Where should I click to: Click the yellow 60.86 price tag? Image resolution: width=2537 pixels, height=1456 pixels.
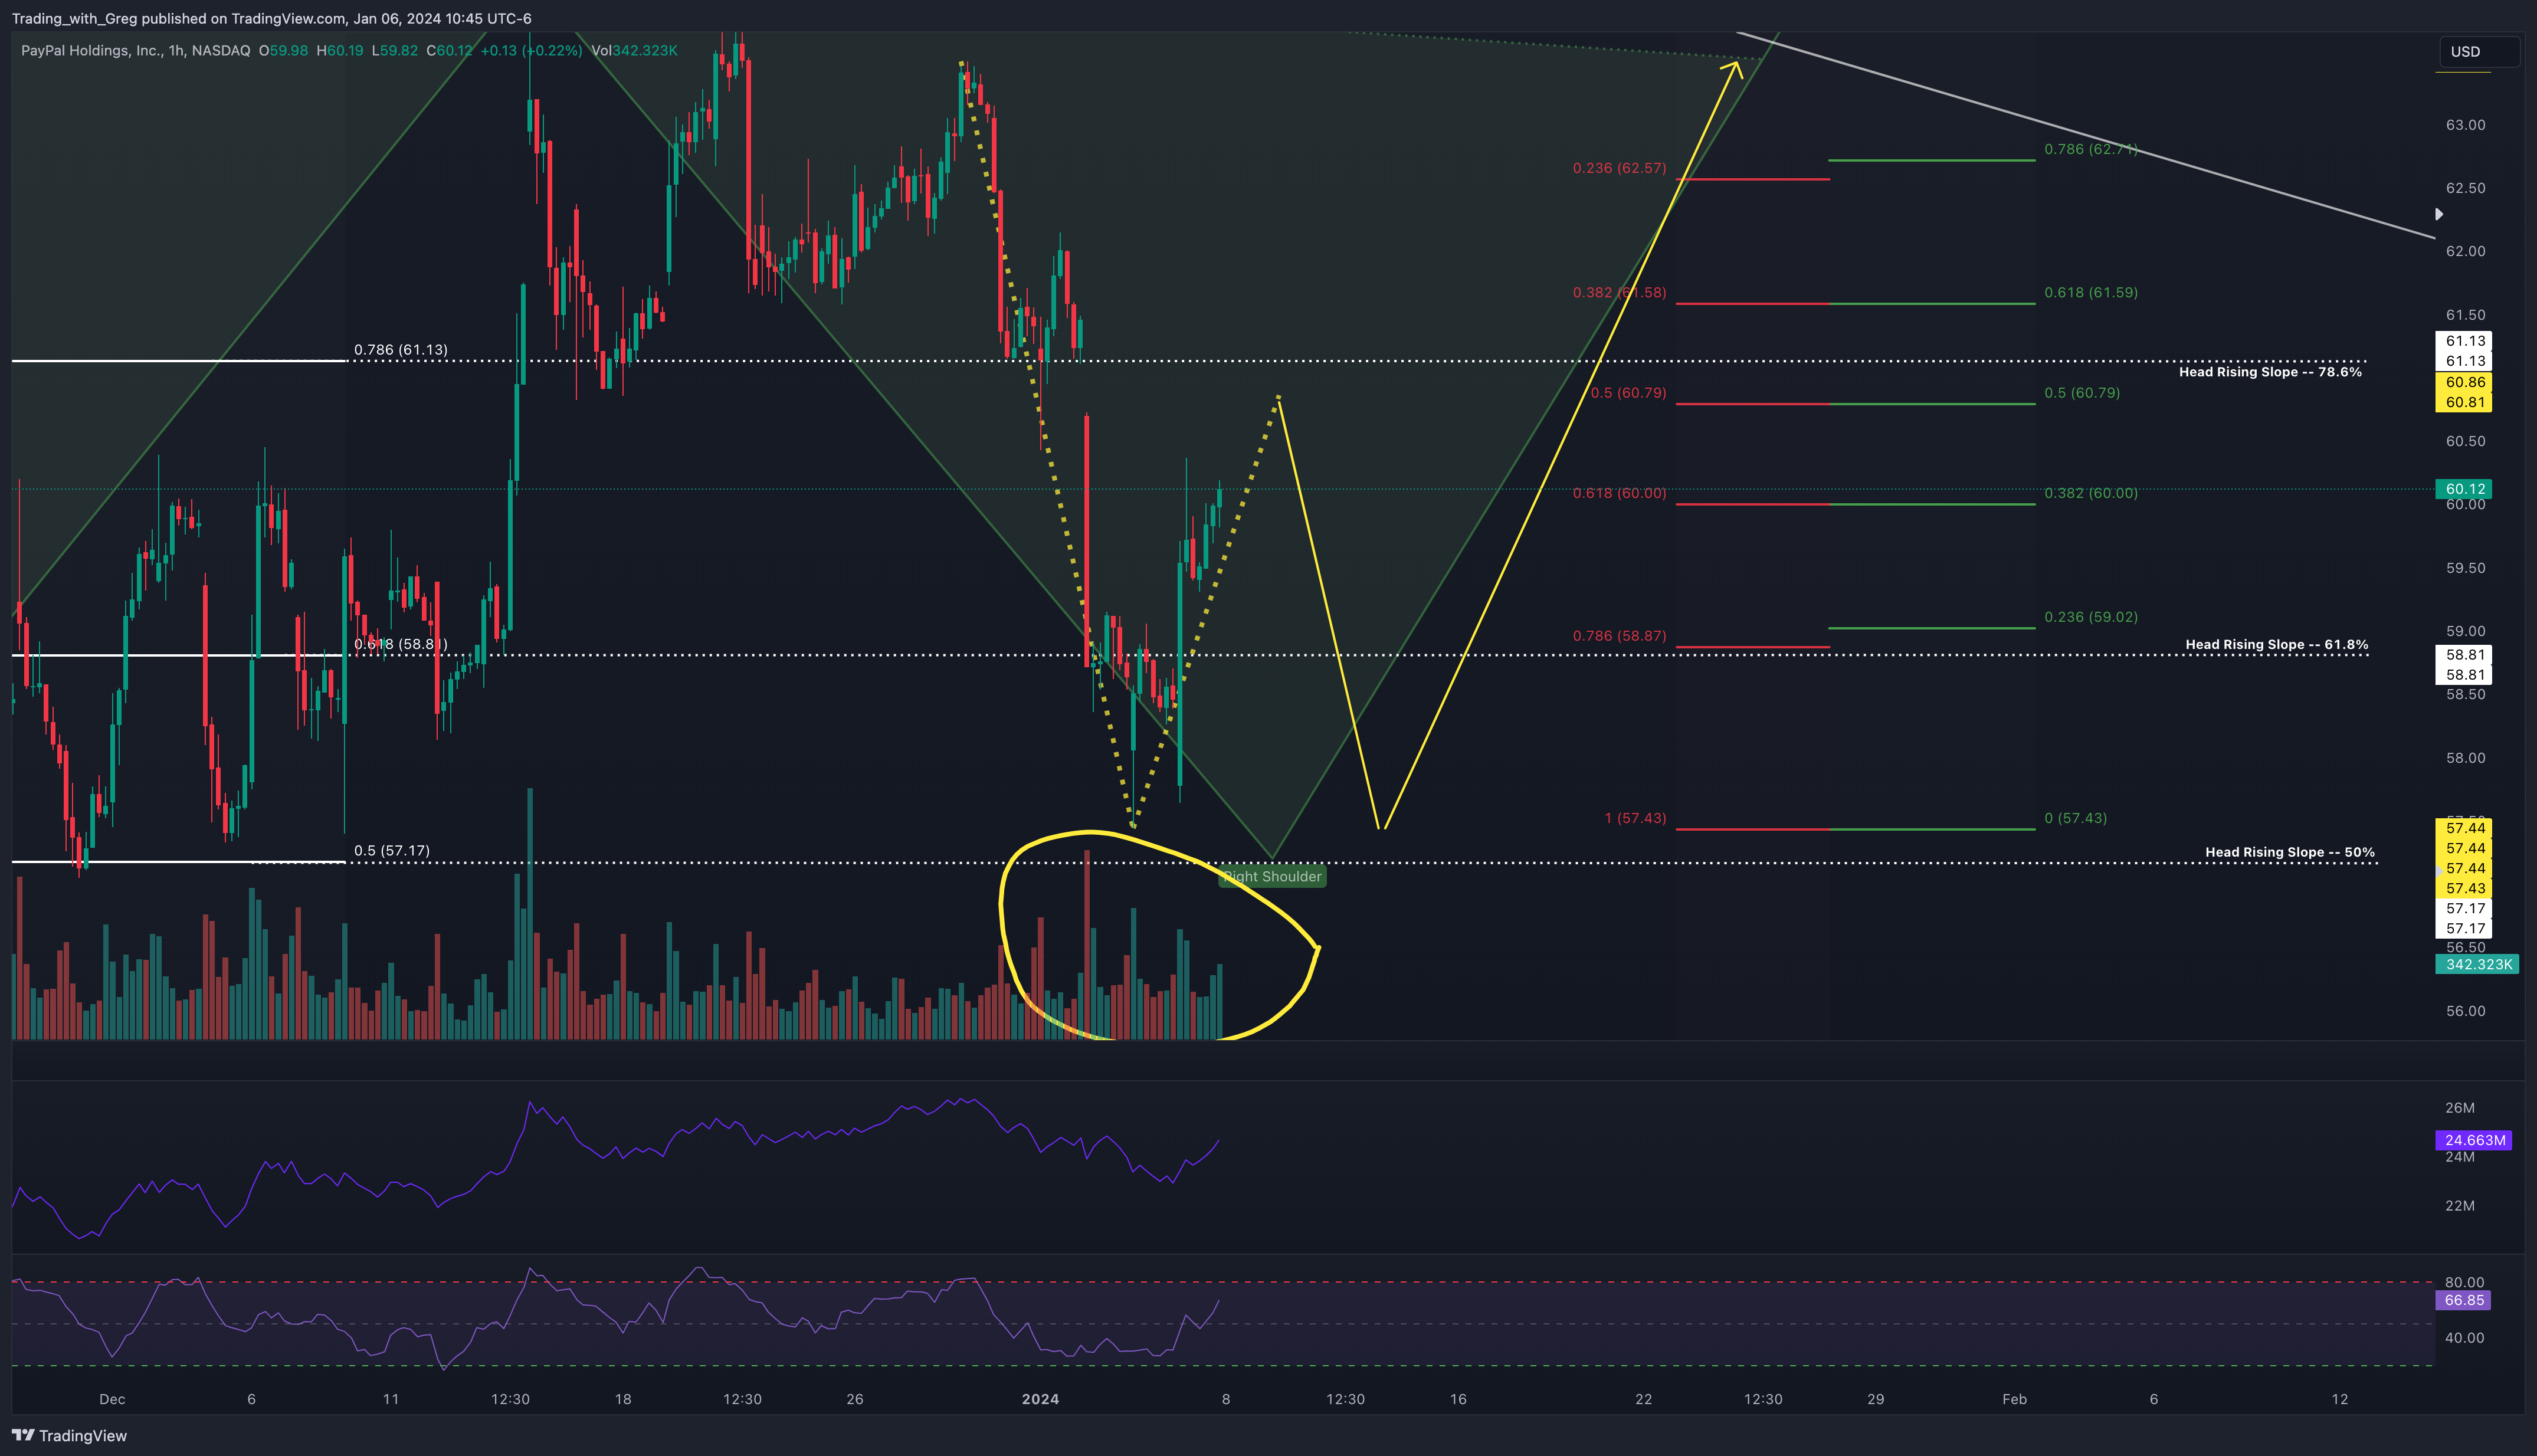pos(2465,382)
